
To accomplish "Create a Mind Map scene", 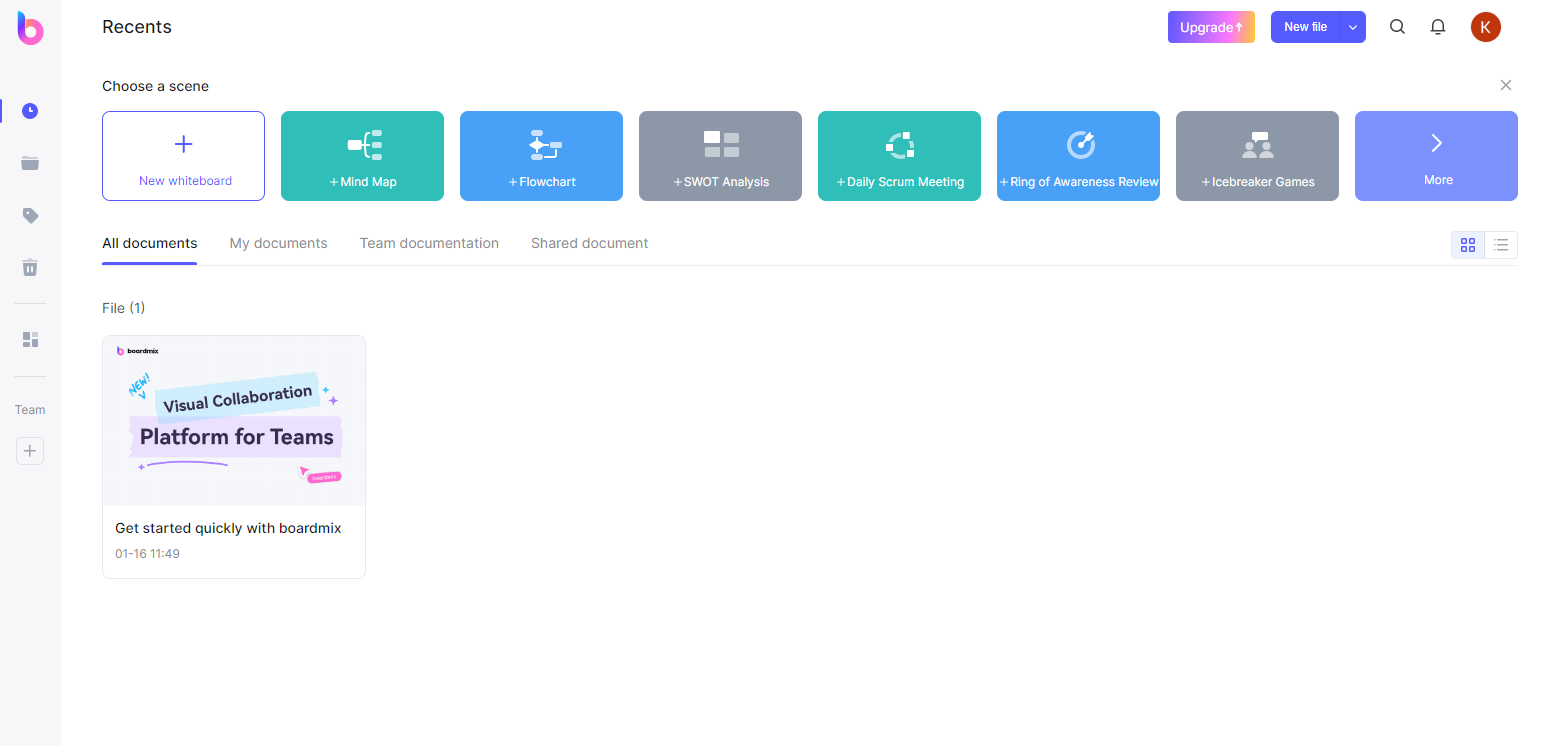I will 362,156.
